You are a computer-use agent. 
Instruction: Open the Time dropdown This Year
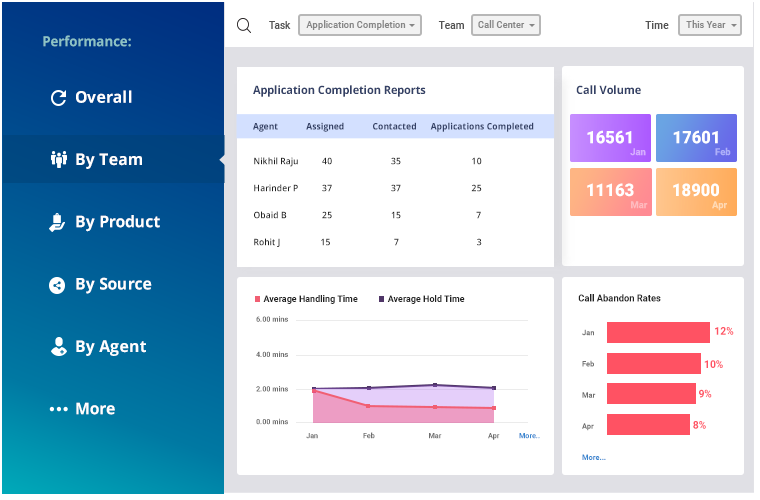click(710, 25)
